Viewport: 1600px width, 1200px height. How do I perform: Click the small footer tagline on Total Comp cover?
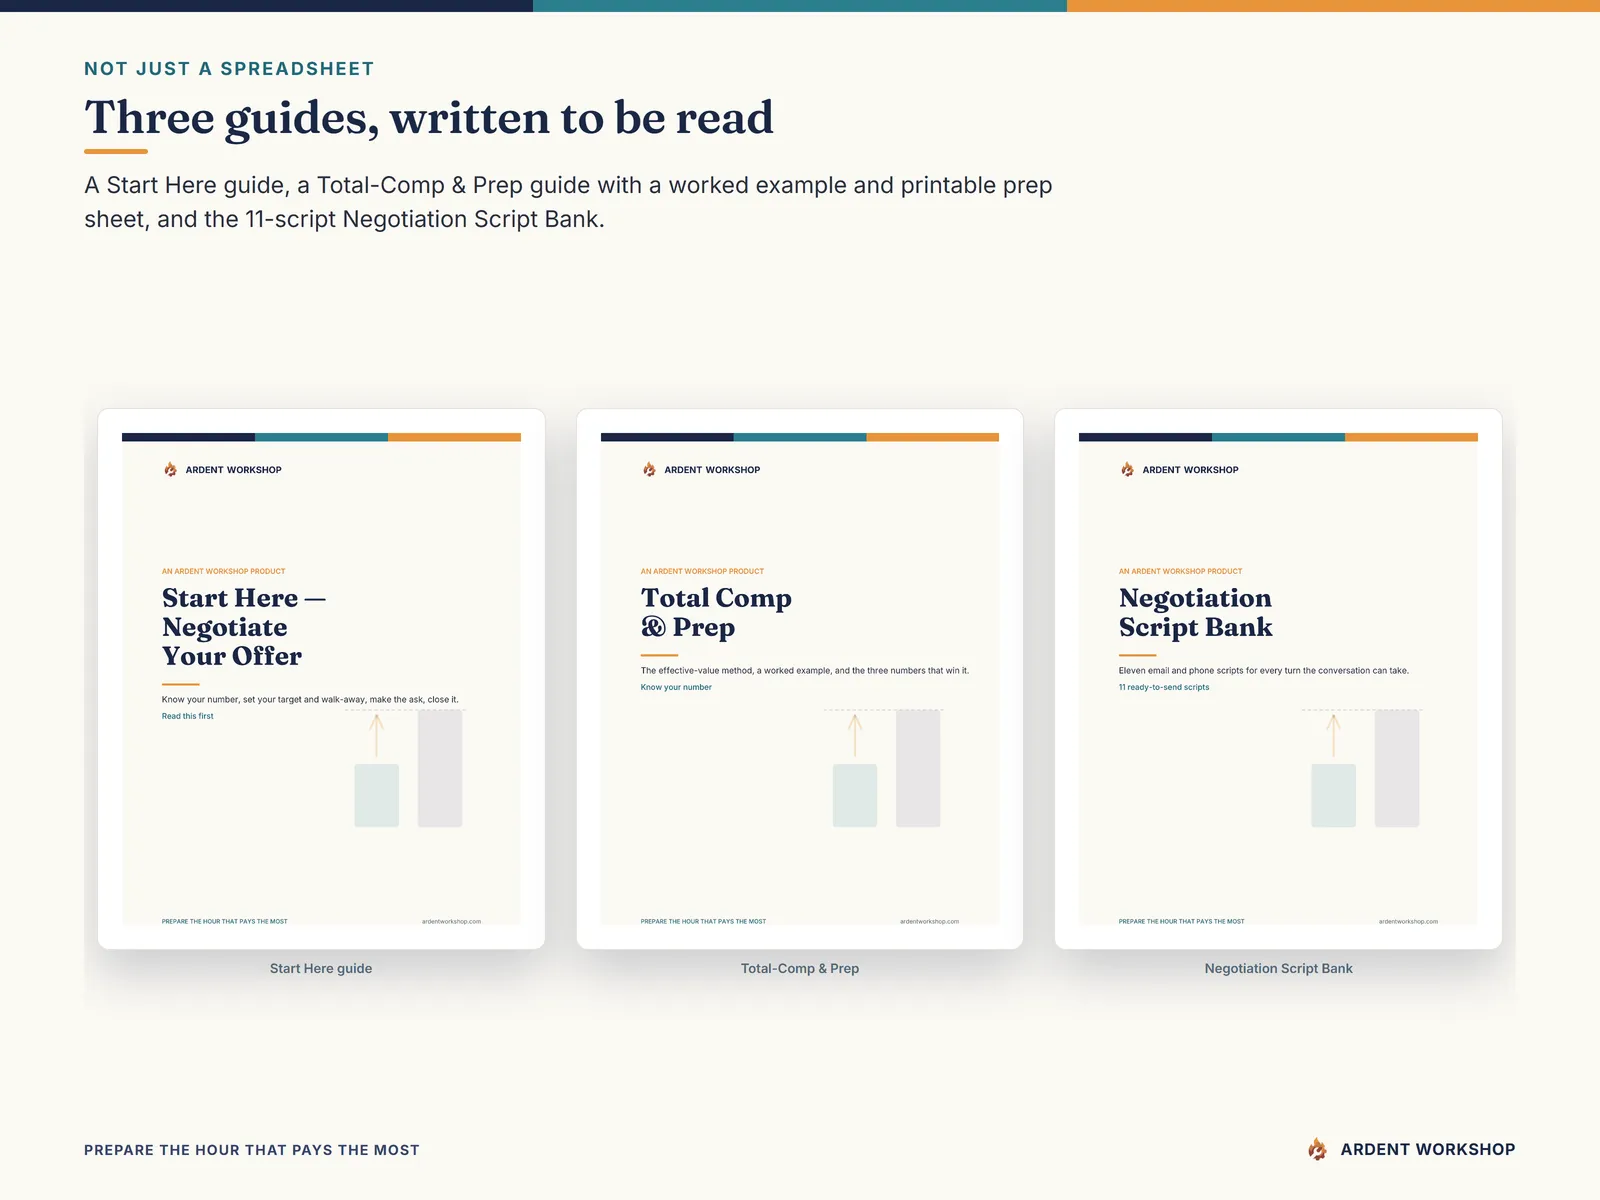coord(703,921)
